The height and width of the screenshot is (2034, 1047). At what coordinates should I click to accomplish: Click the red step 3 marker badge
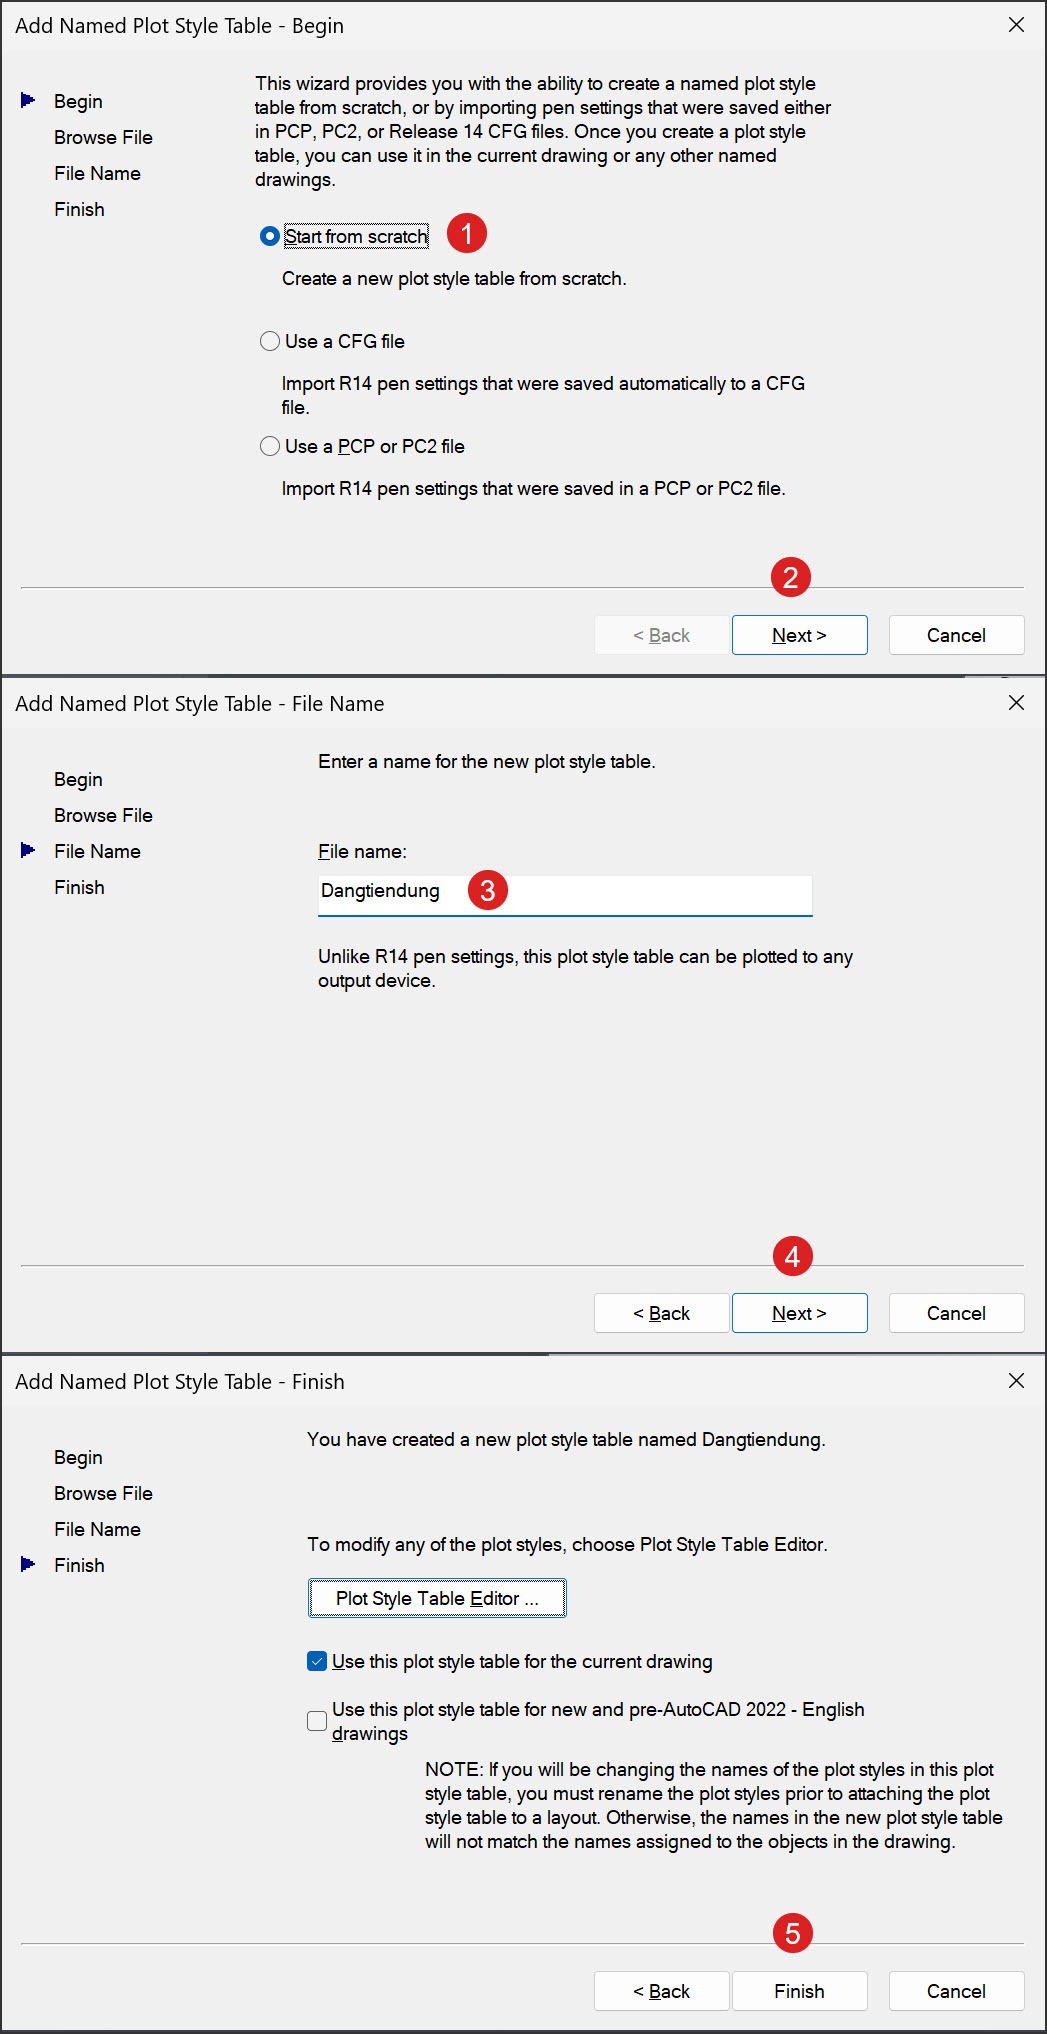pos(488,890)
